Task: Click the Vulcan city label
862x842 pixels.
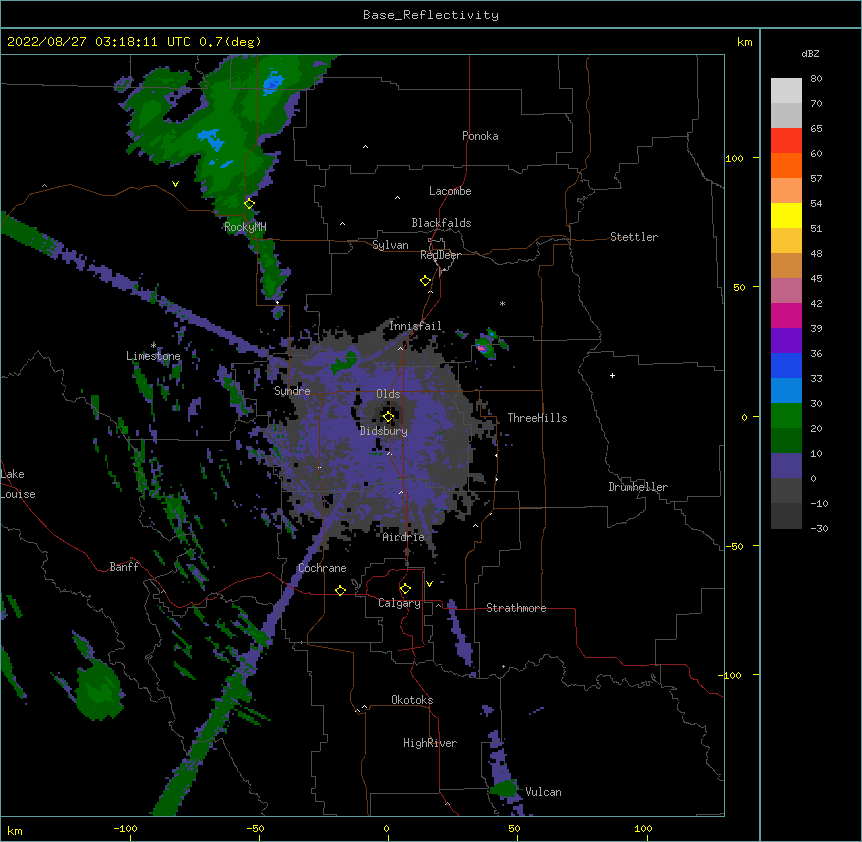Action: 543,792
